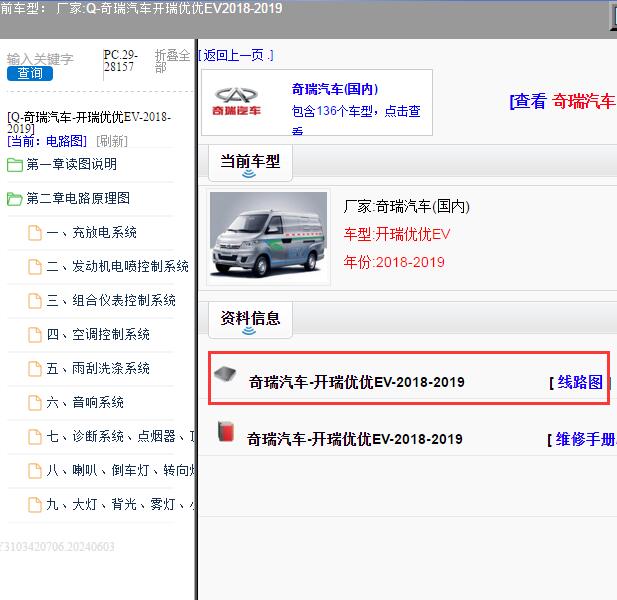Open 四、空调控制系统 diagram
Viewport: 617px width, 600px height.
coord(98,334)
